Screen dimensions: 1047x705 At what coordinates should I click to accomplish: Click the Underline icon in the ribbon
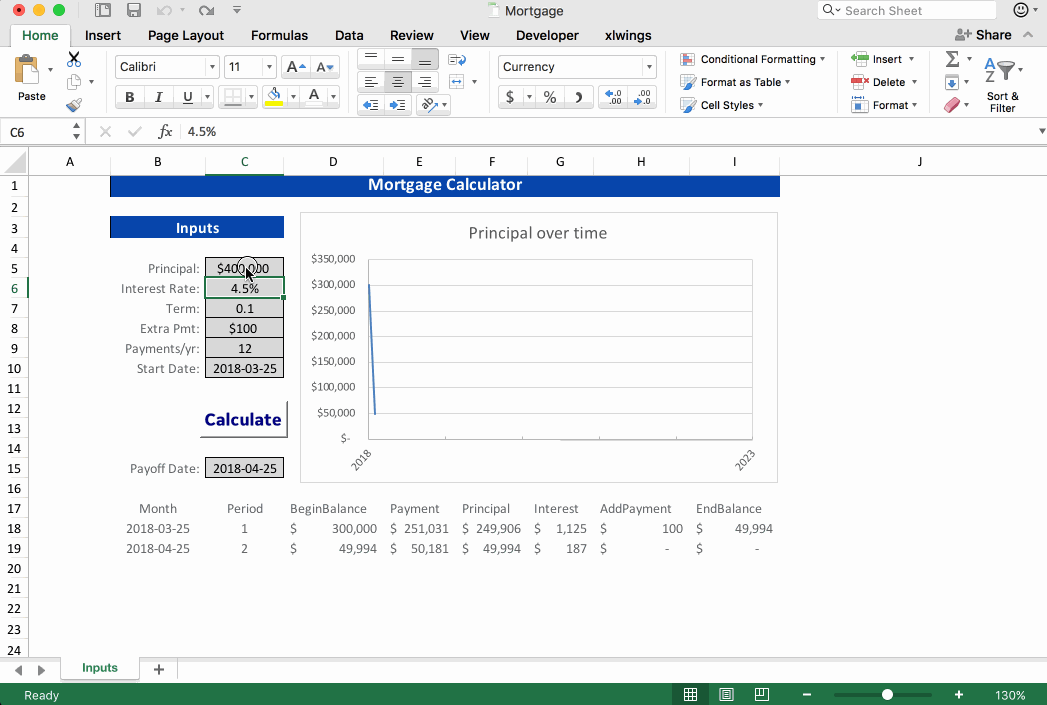point(188,96)
